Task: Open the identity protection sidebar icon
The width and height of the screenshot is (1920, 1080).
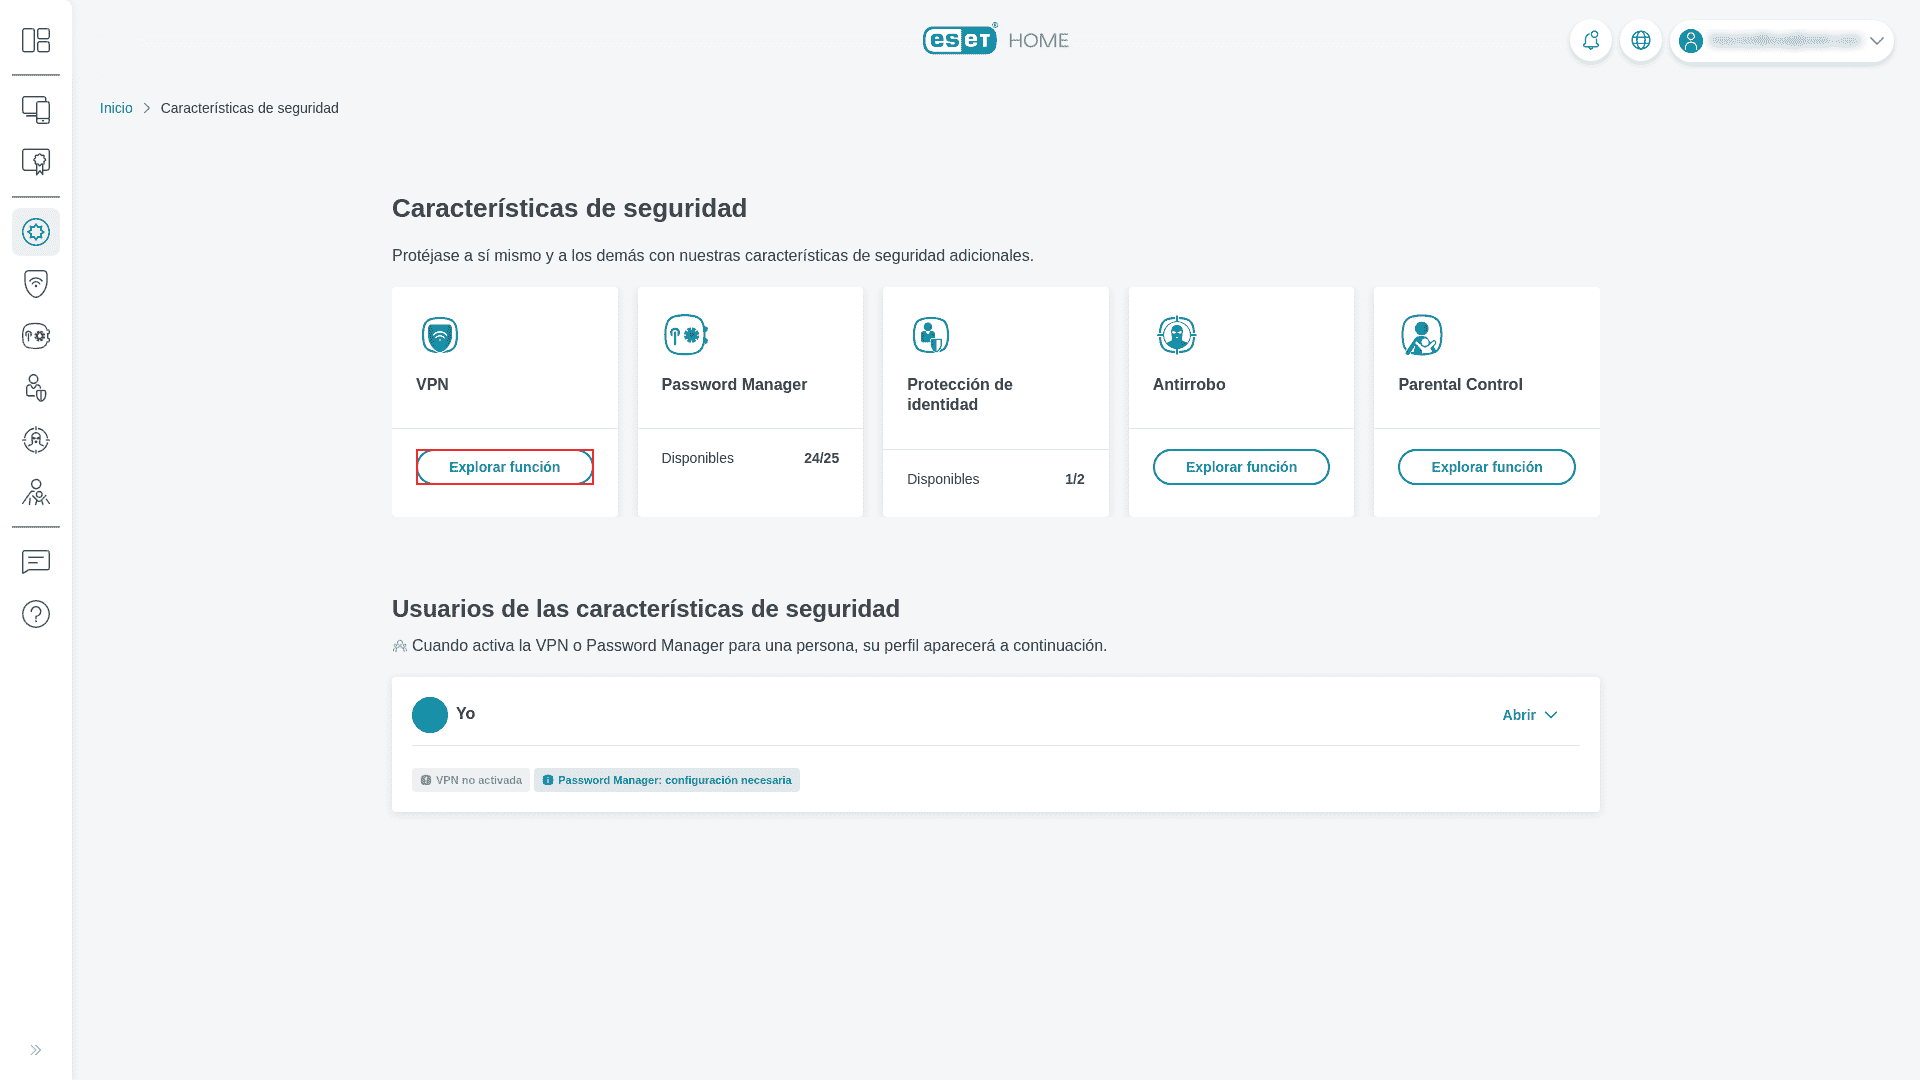Action: (x=36, y=388)
